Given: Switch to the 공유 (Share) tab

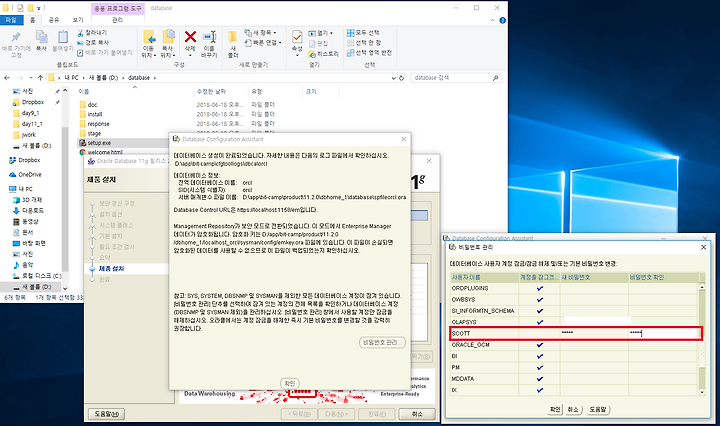Looking at the screenshot, I should [x=54, y=20].
